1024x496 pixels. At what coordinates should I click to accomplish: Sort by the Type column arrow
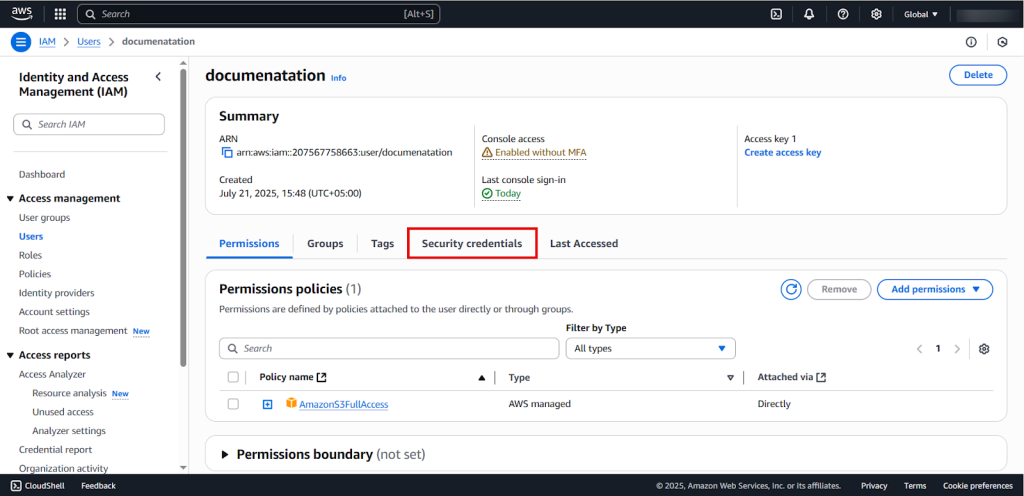pyautogui.click(x=731, y=377)
